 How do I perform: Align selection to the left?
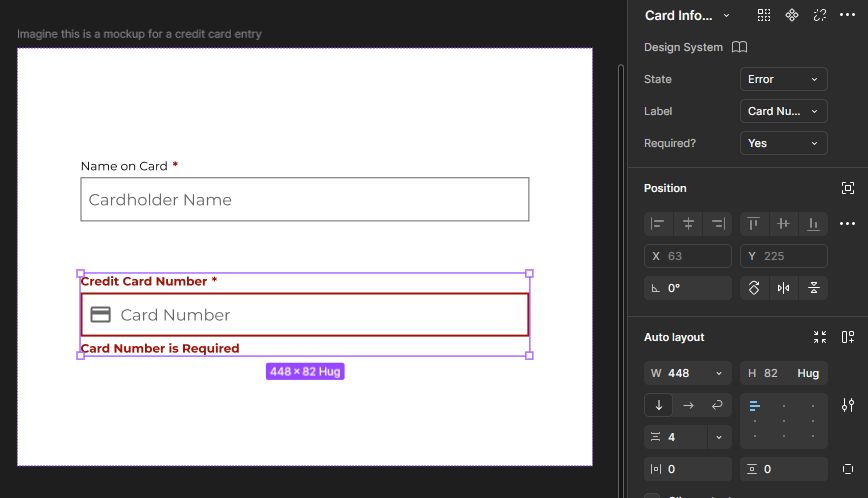tap(657, 224)
